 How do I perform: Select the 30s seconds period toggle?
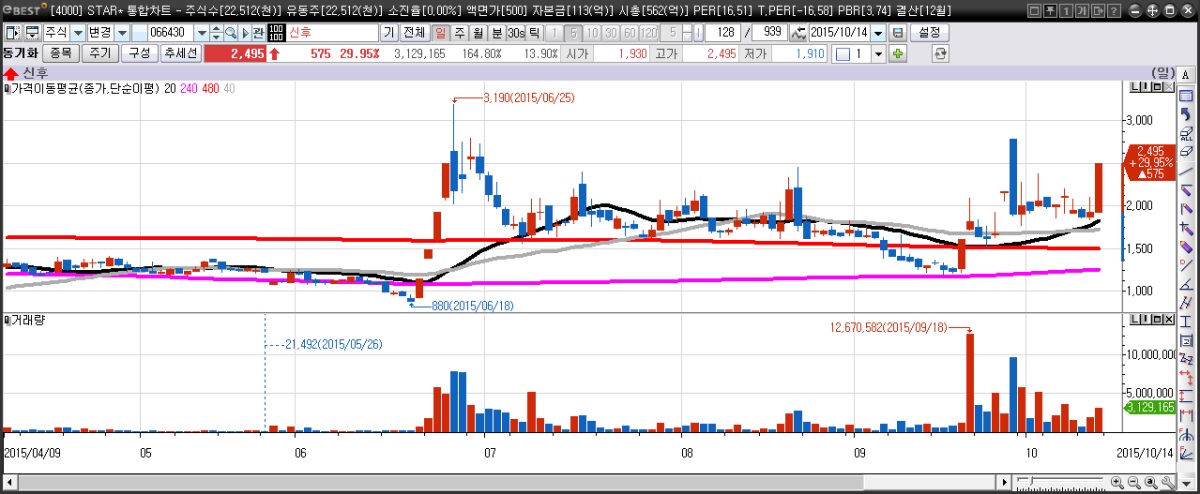[x=516, y=32]
